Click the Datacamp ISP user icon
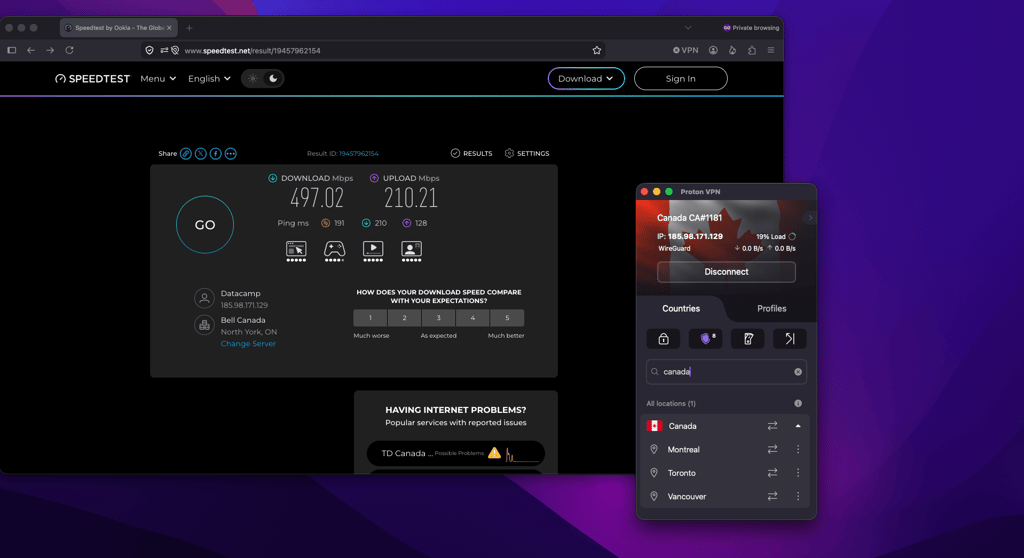Viewport: 1024px width, 558px height. pyautogui.click(x=204, y=299)
